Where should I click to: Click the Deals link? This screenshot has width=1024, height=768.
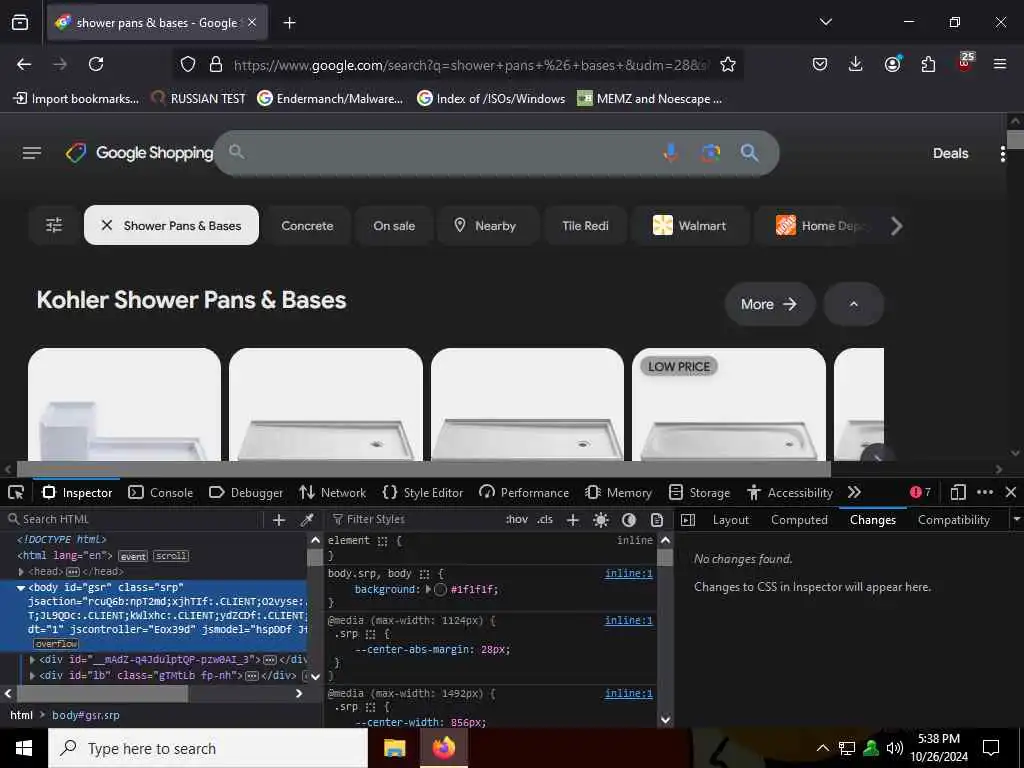coord(950,153)
